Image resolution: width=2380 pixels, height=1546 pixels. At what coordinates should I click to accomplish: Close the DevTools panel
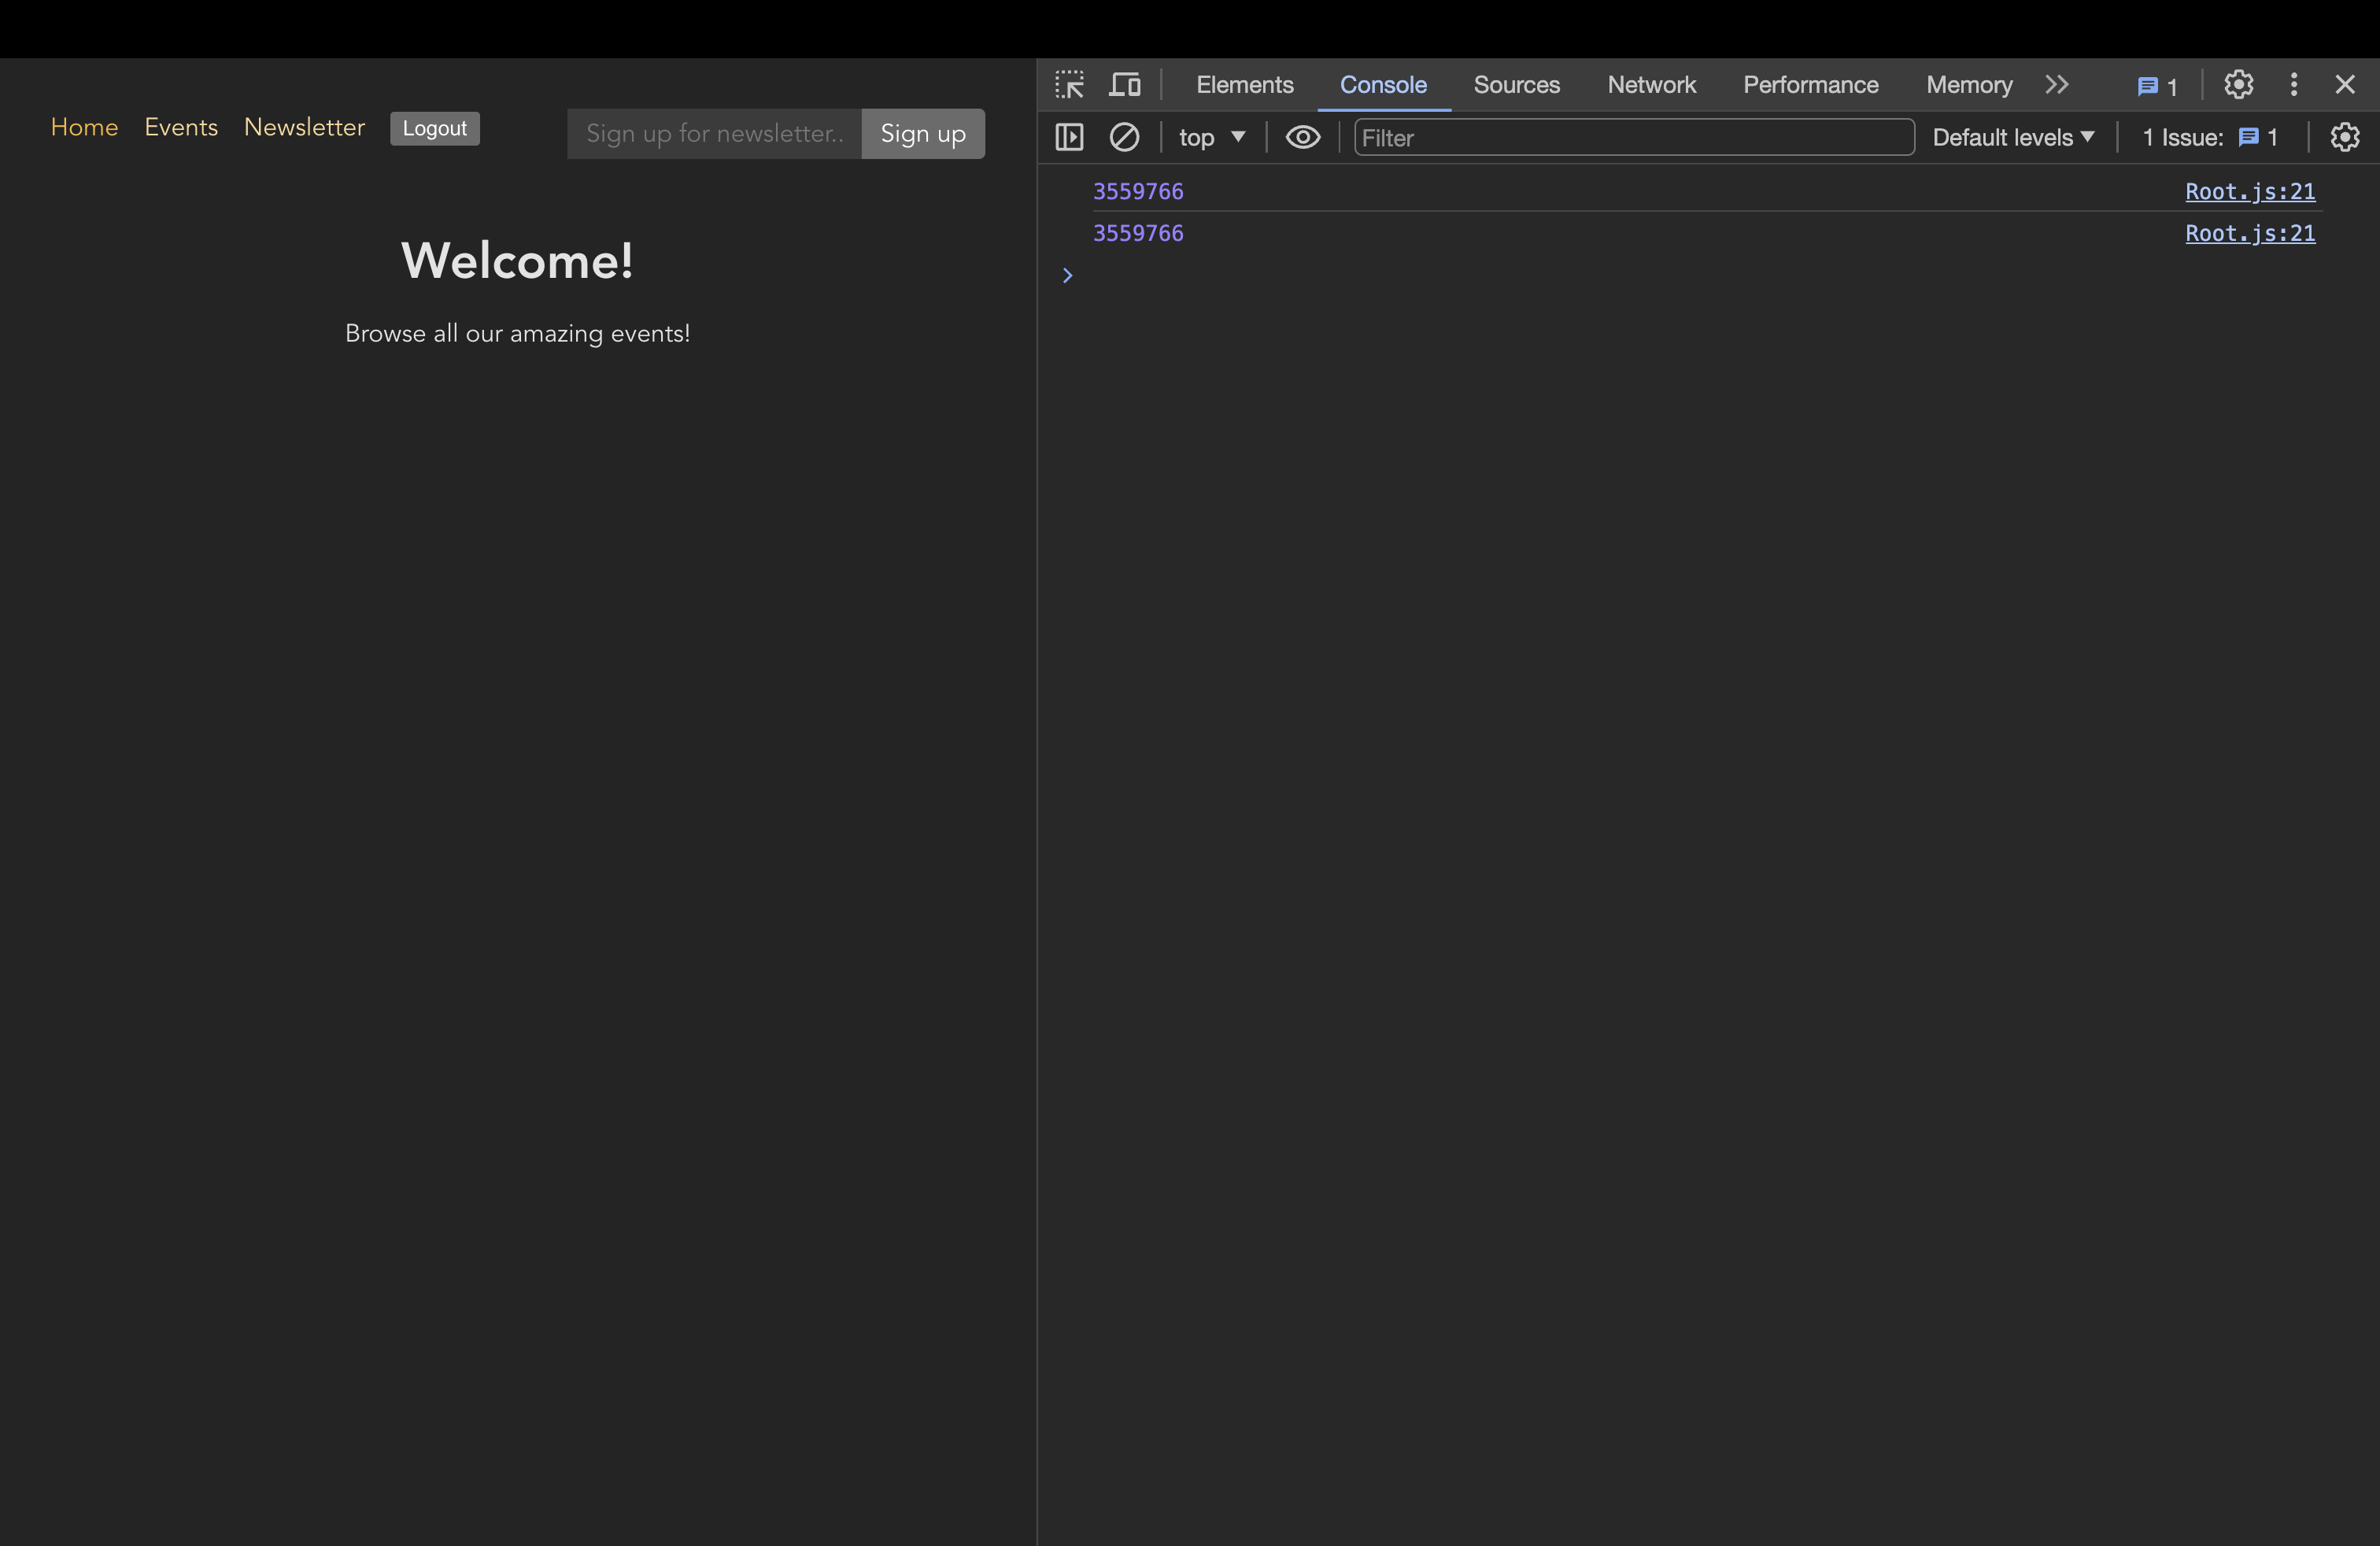pos(2345,85)
